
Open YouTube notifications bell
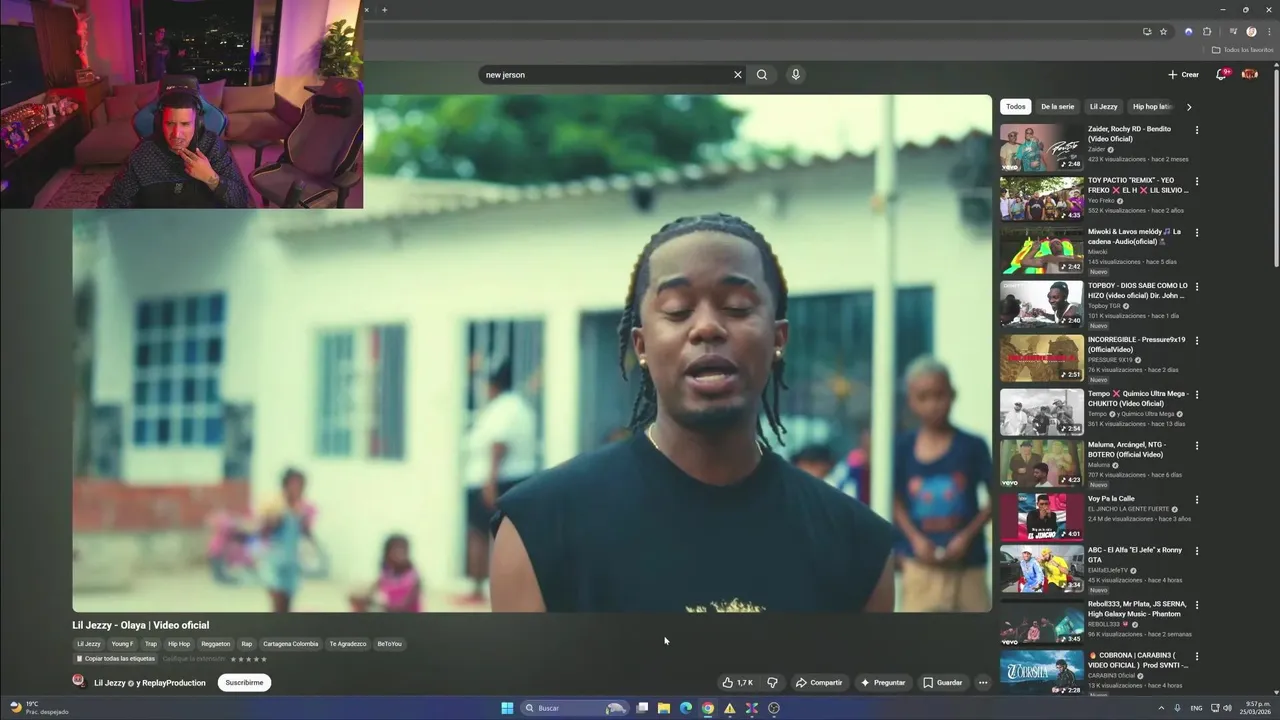[1221, 74]
